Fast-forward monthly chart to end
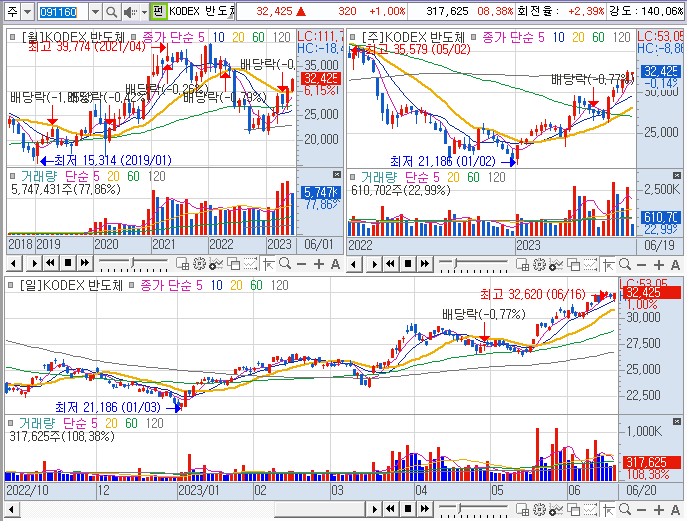Image resolution: width=687 pixels, height=521 pixels. (x=85, y=264)
